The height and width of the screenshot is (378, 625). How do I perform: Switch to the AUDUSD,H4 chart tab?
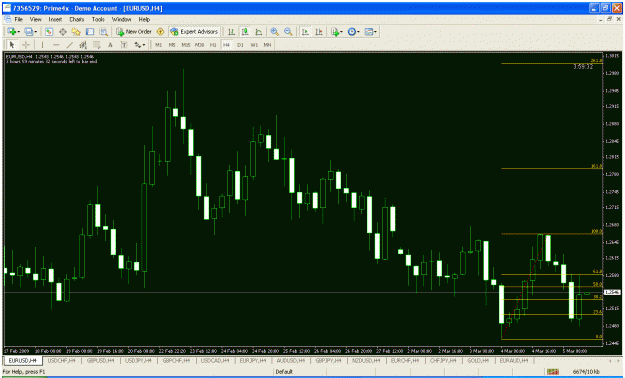[291, 360]
